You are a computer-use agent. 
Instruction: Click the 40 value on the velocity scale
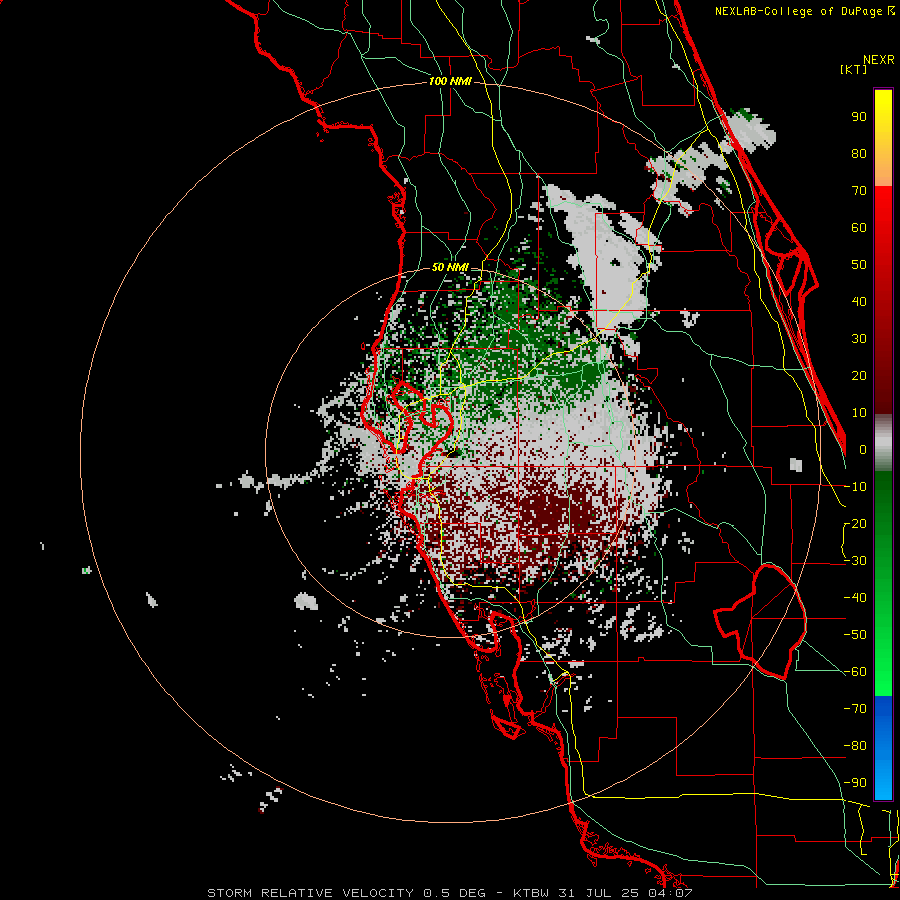(859, 301)
